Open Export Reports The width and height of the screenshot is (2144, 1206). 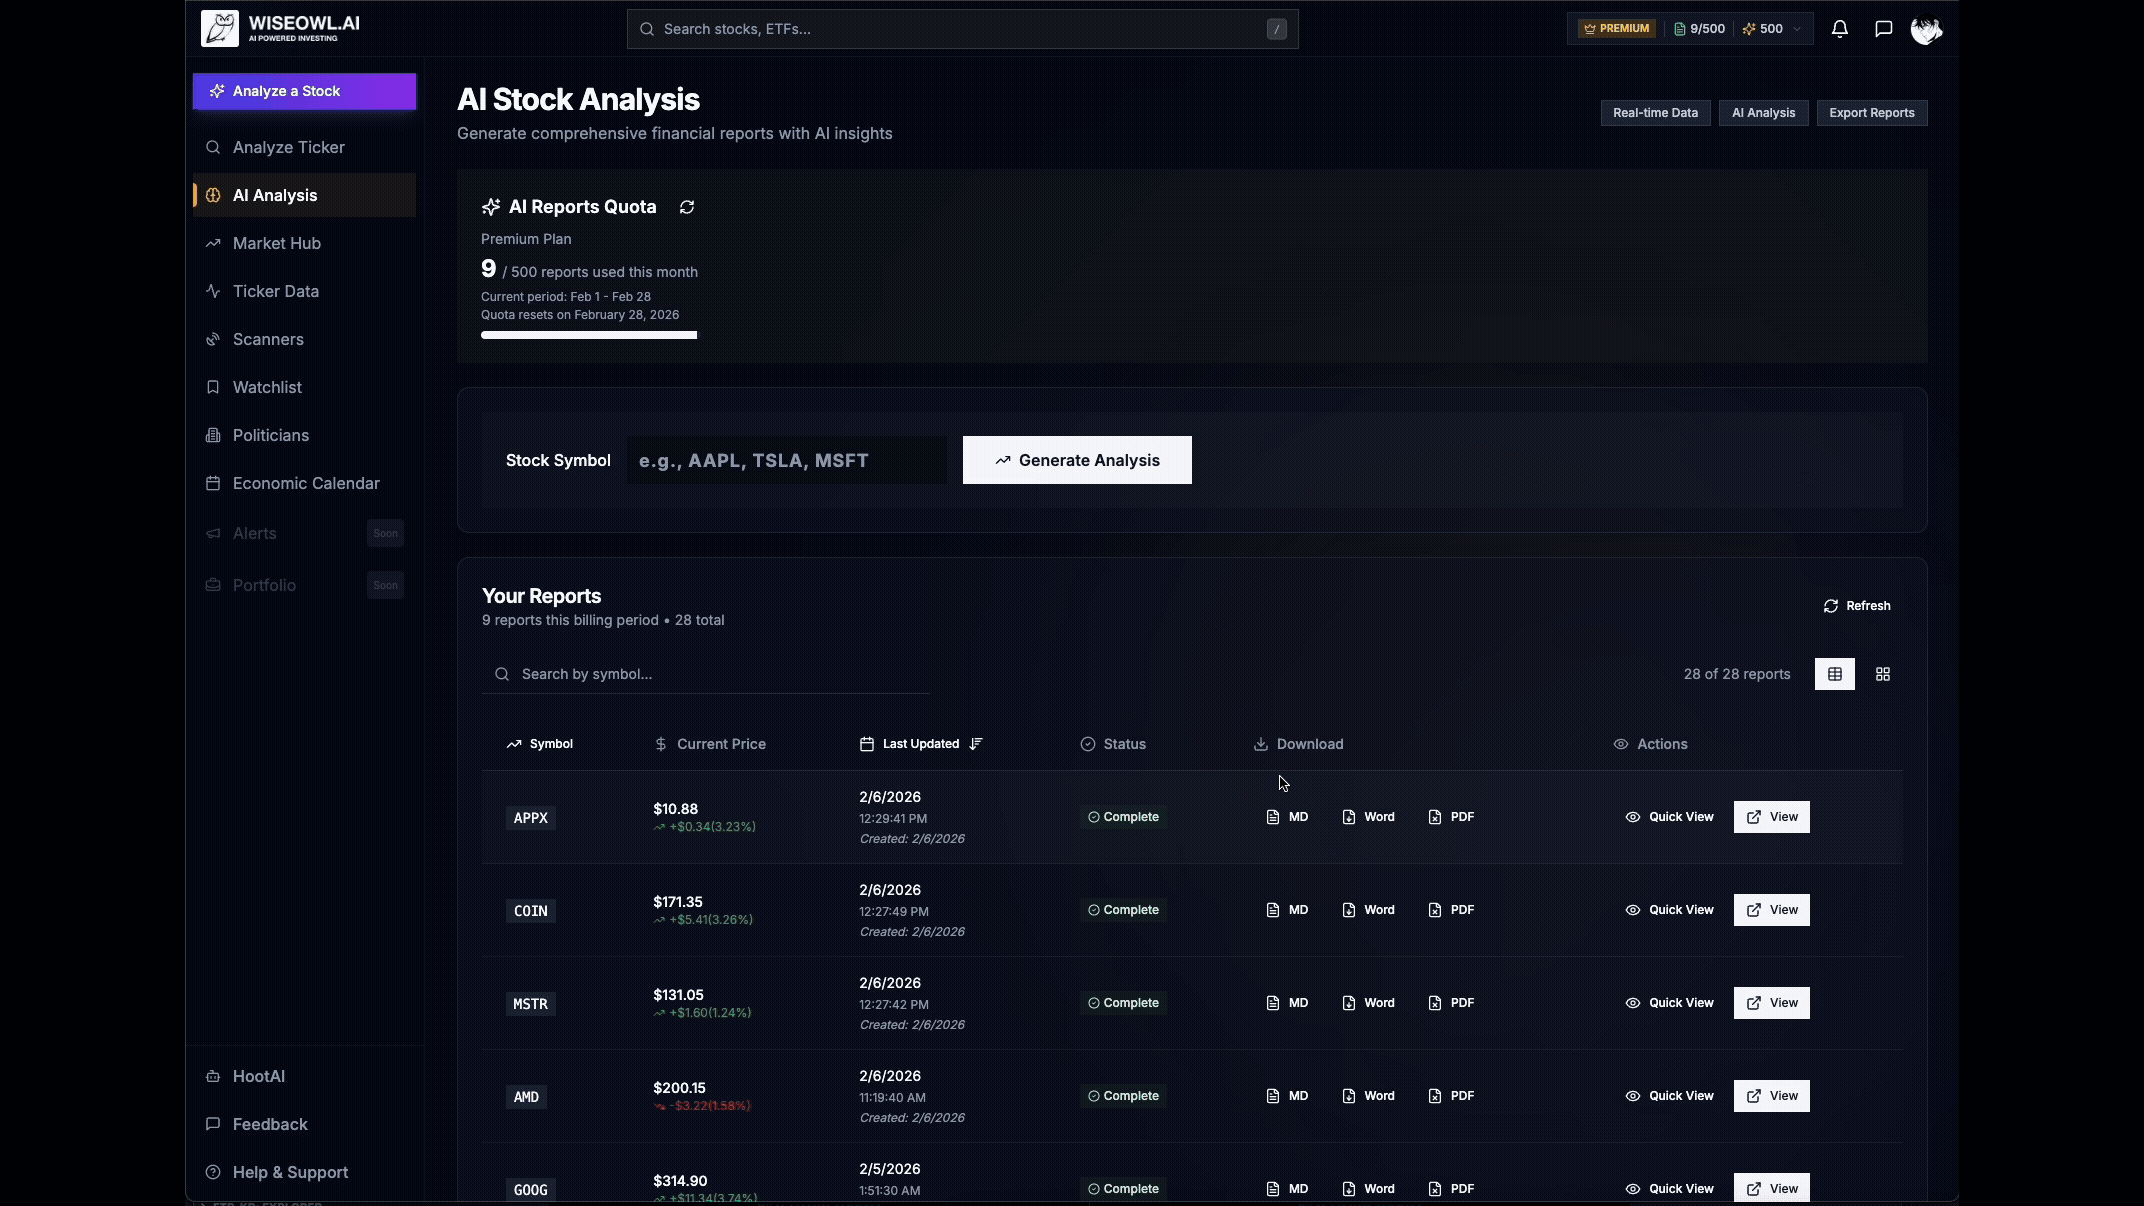(x=1872, y=113)
